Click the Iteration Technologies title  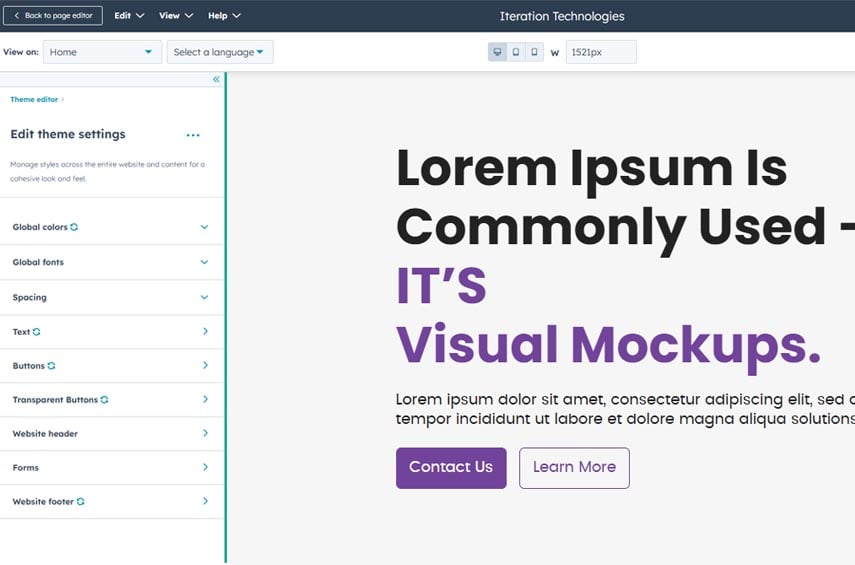click(562, 16)
